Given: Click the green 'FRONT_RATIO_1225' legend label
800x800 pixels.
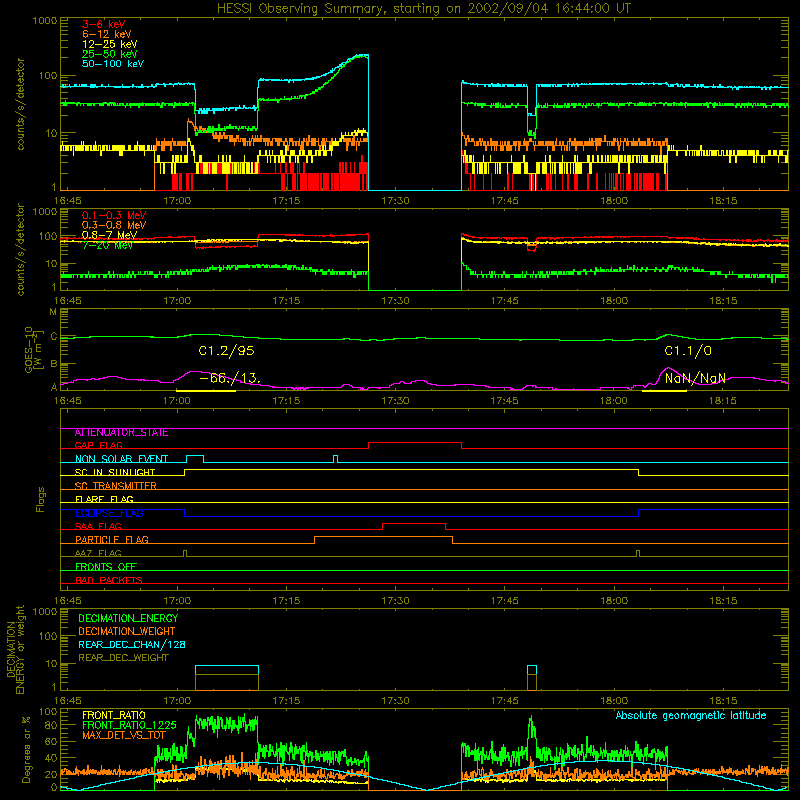Looking at the screenshot, I should pos(129,725).
